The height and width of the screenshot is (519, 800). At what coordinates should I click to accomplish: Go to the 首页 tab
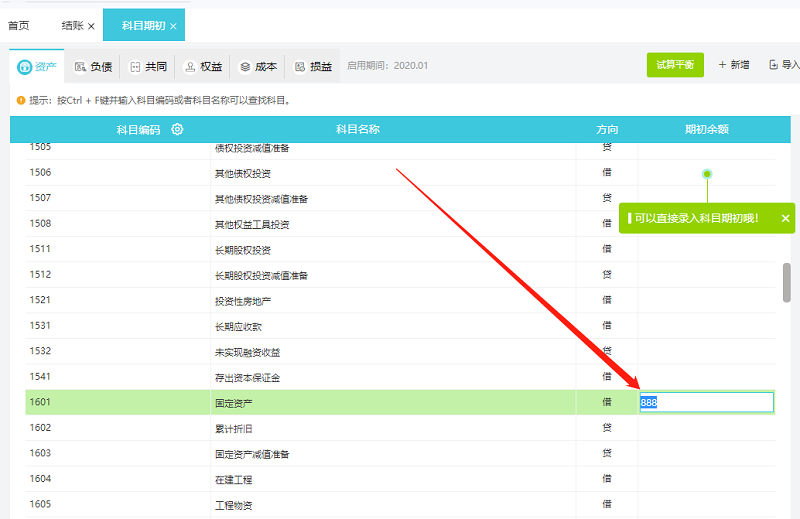tap(19, 26)
